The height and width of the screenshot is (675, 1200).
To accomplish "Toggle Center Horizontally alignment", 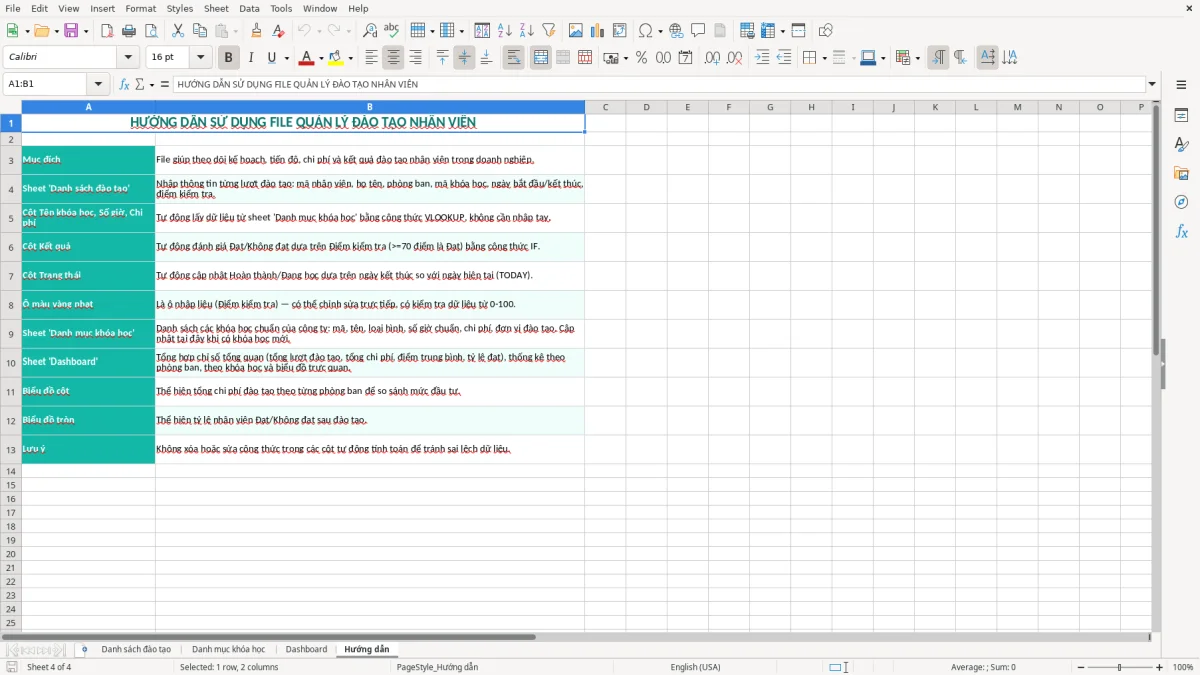I will pyautogui.click(x=394, y=58).
